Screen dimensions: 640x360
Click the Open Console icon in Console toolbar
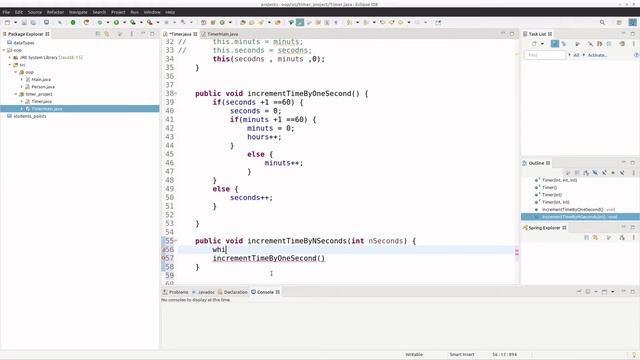(x=604, y=292)
